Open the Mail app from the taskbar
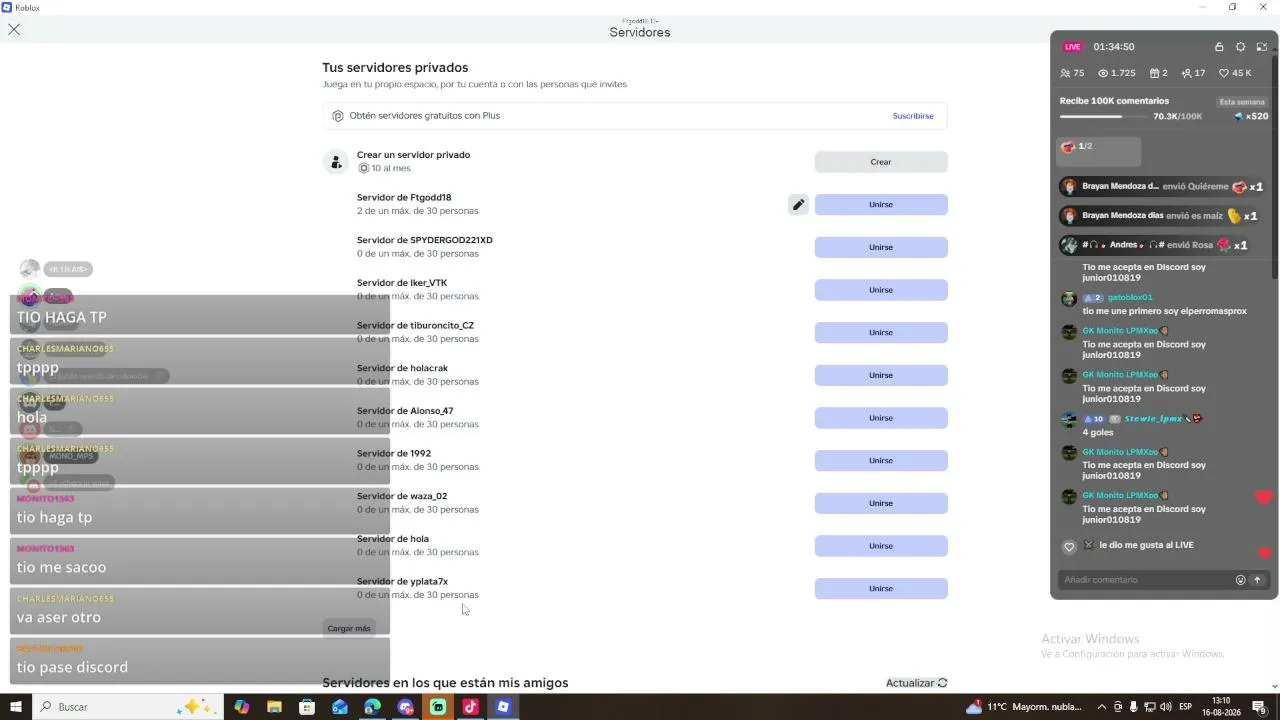This screenshot has width=1280, height=720. 340,707
